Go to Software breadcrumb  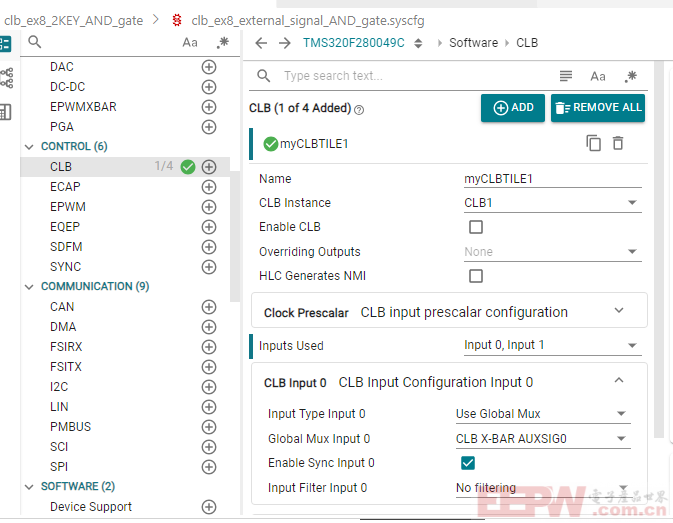[x=473, y=43]
